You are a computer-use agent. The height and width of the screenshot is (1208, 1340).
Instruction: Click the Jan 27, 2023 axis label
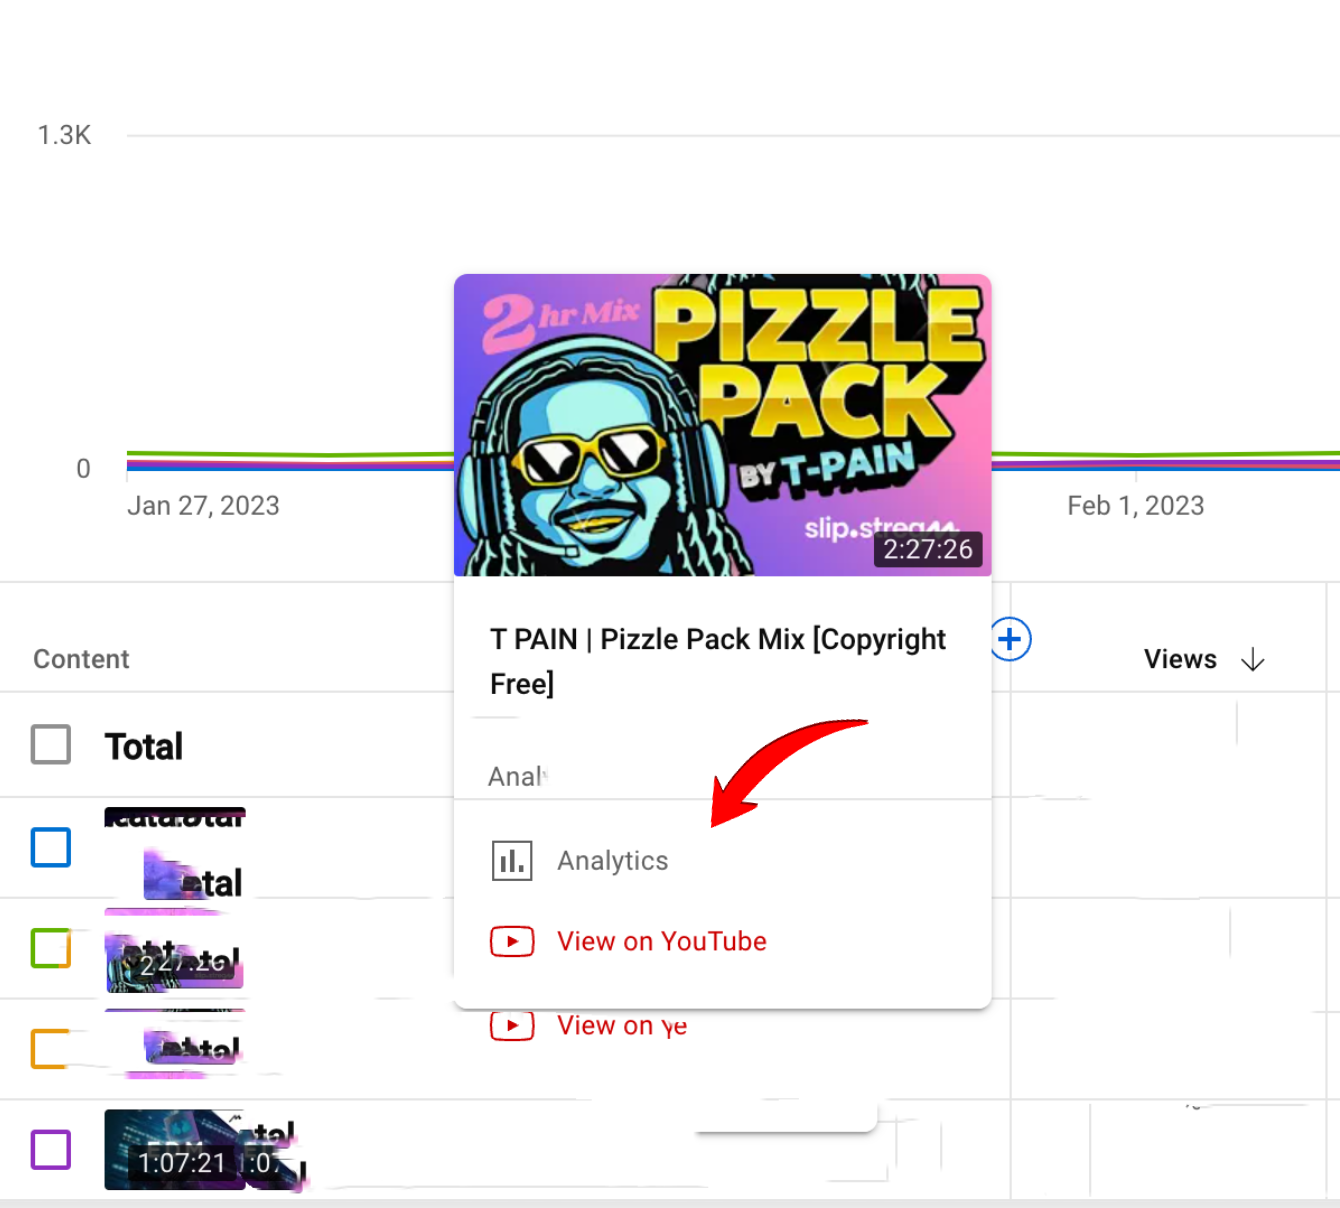click(x=203, y=506)
